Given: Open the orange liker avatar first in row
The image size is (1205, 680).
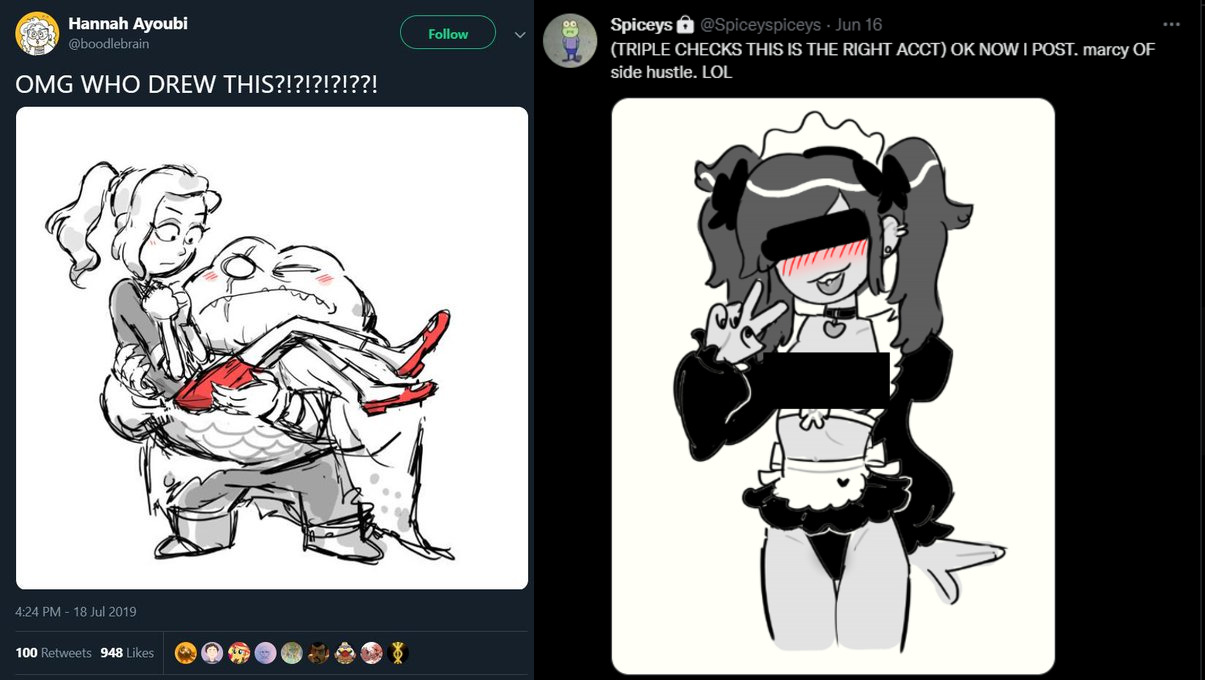Looking at the screenshot, I should (x=186, y=653).
